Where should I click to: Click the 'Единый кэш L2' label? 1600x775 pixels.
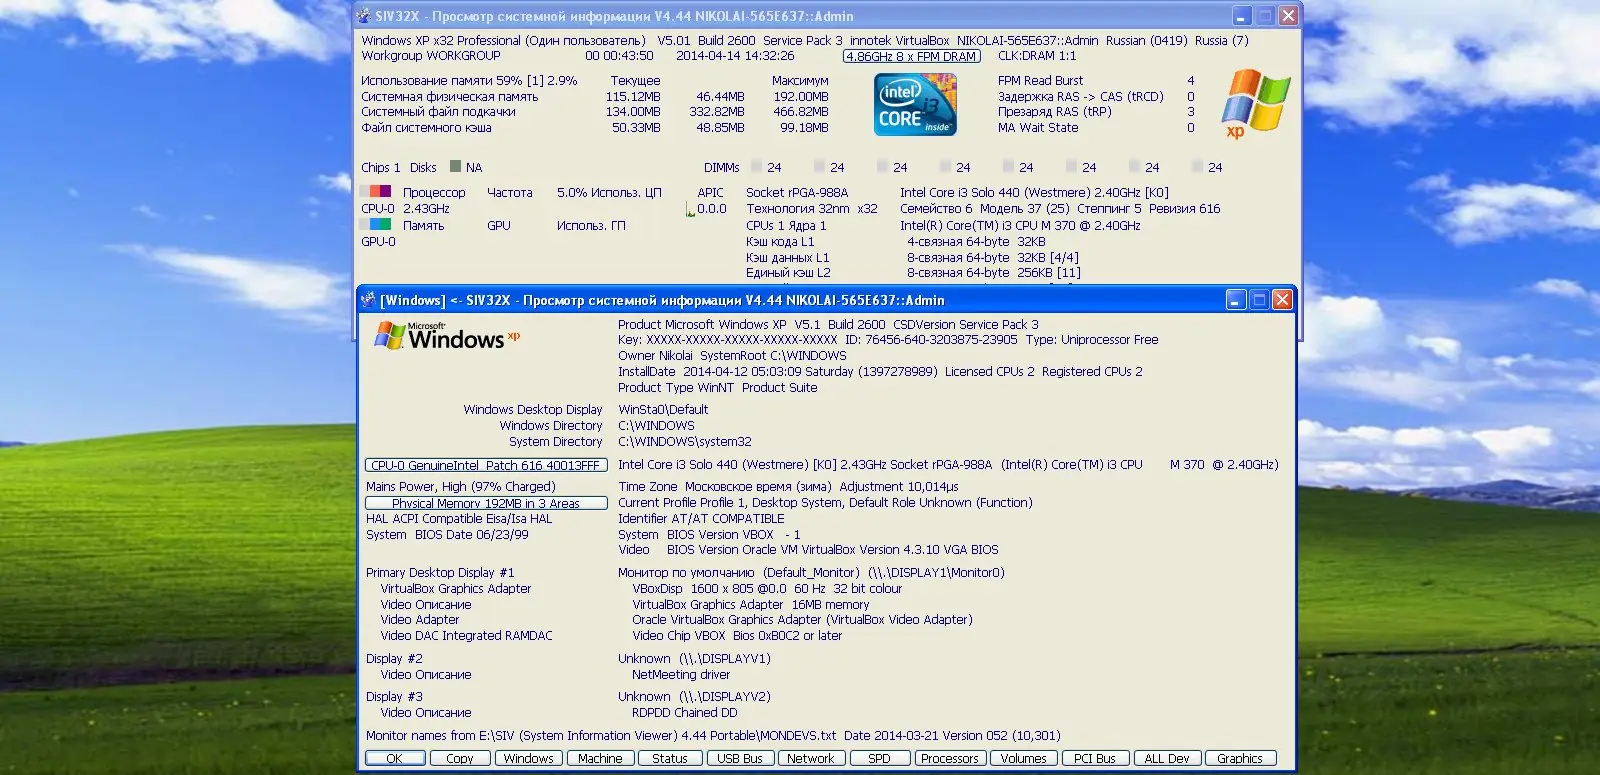(x=788, y=273)
